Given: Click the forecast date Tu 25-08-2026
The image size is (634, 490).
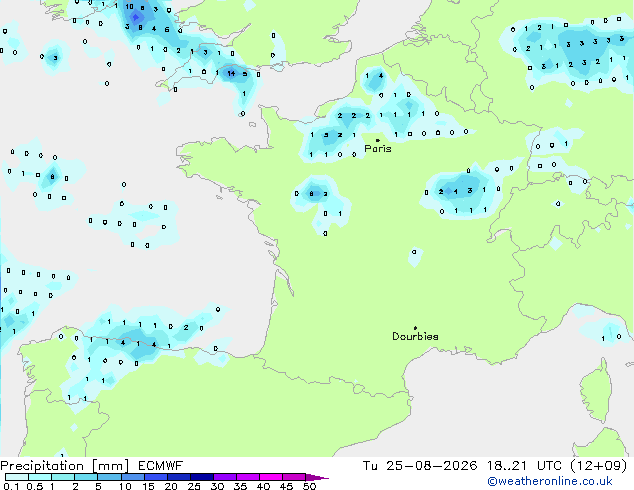Looking at the screenshot, I should [x=420, y=466].
